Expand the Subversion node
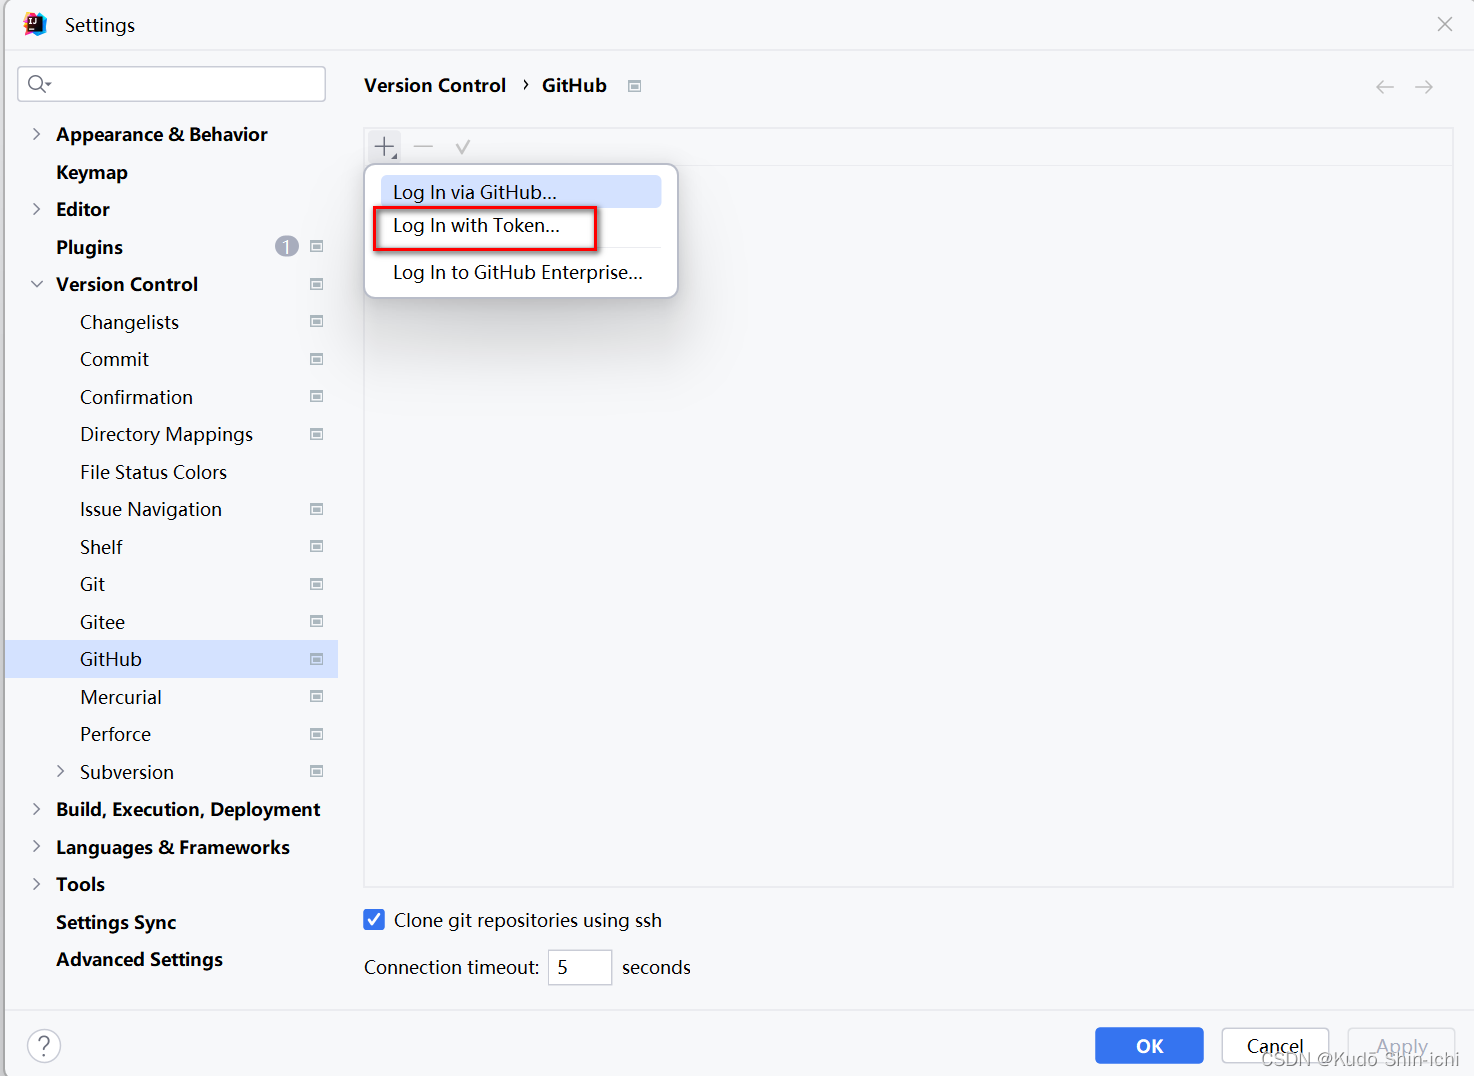The image size is (1474, 1076). tap(61, 771)
